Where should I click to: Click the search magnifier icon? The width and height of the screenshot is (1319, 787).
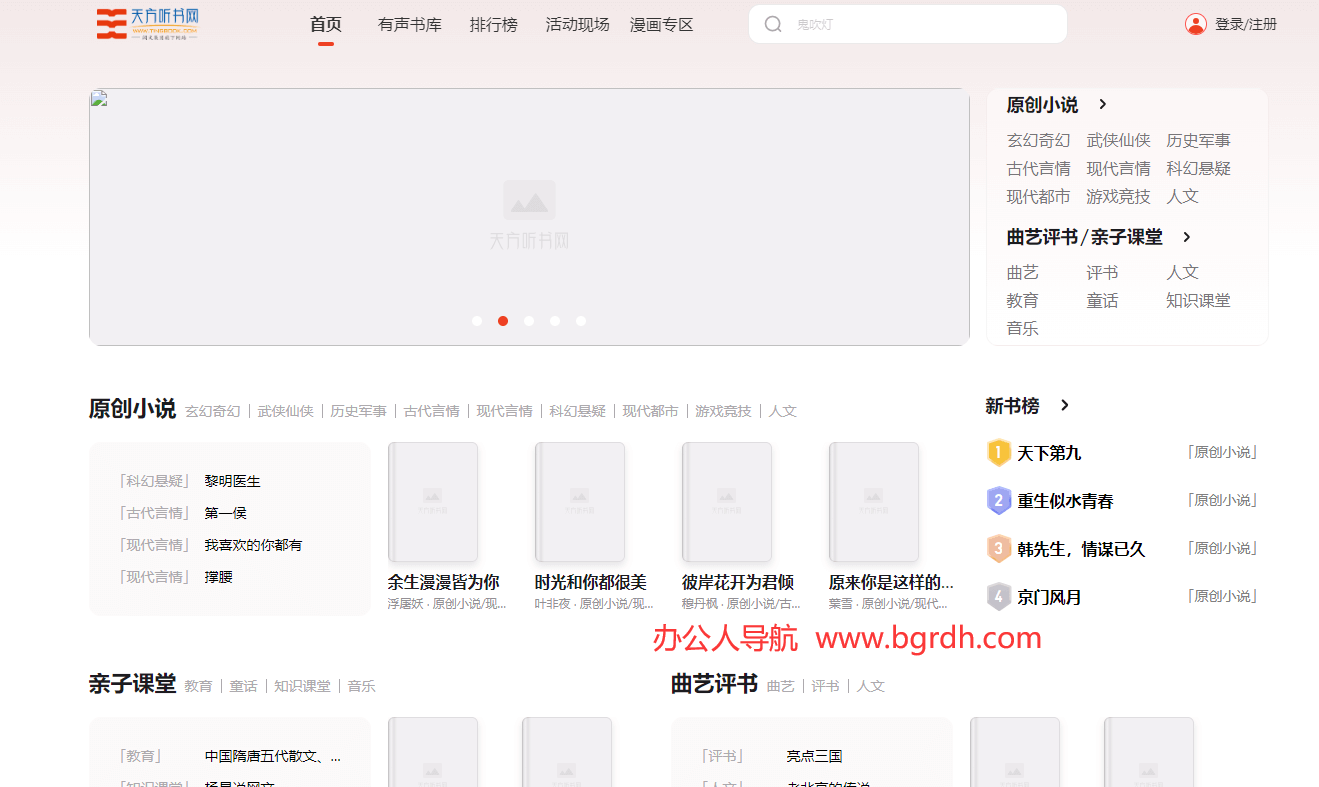(x=773, y=24)
